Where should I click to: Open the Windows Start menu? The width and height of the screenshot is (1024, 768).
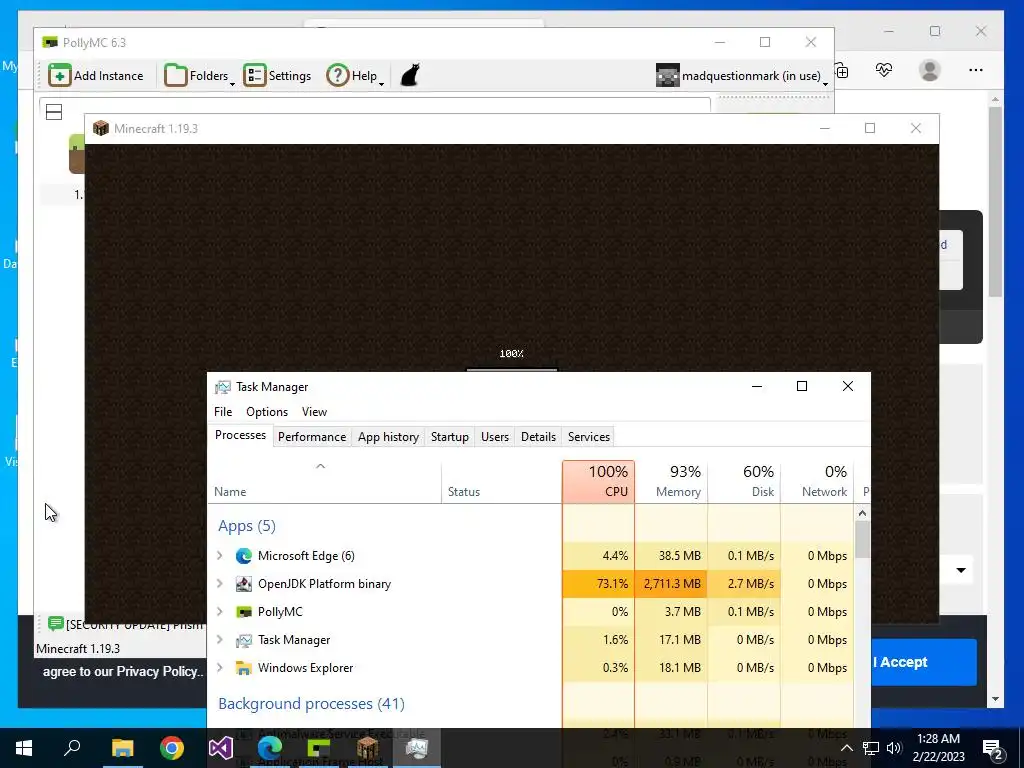click(x=24, y=748)
